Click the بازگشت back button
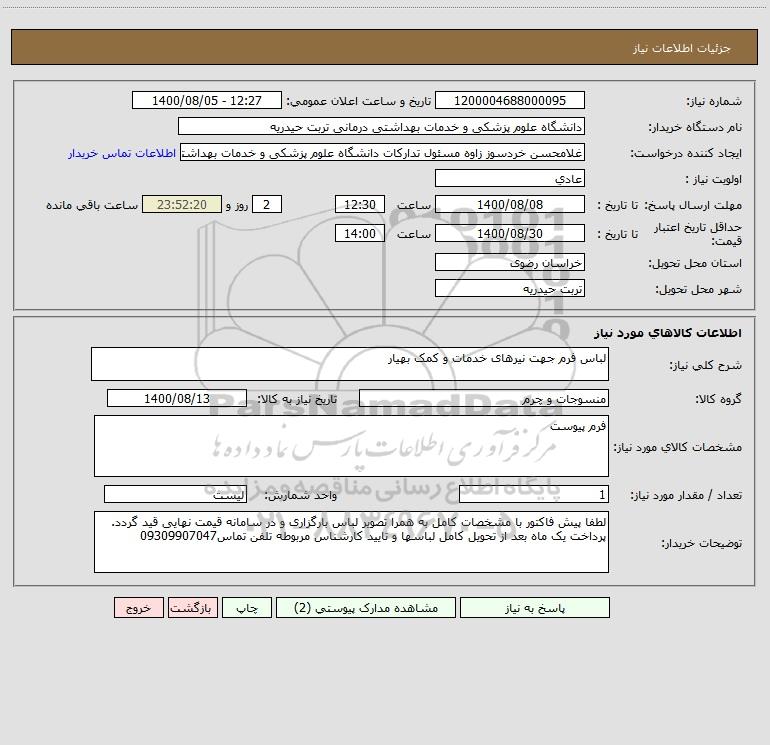Image resolution: width=770 pixels, height=745 pixels. tap(192, 608)
